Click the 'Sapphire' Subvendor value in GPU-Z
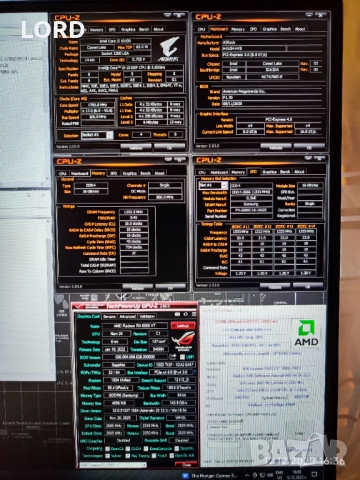This screenshot has height=480, width=360. 118,365
